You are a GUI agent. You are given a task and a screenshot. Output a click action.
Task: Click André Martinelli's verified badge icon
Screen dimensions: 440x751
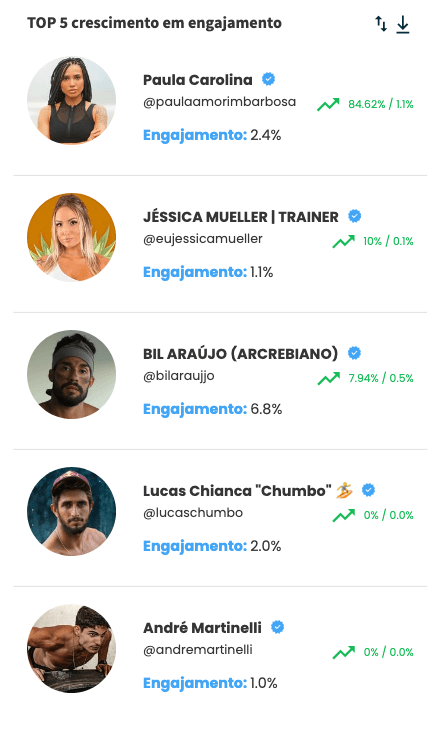coord(278,627)
